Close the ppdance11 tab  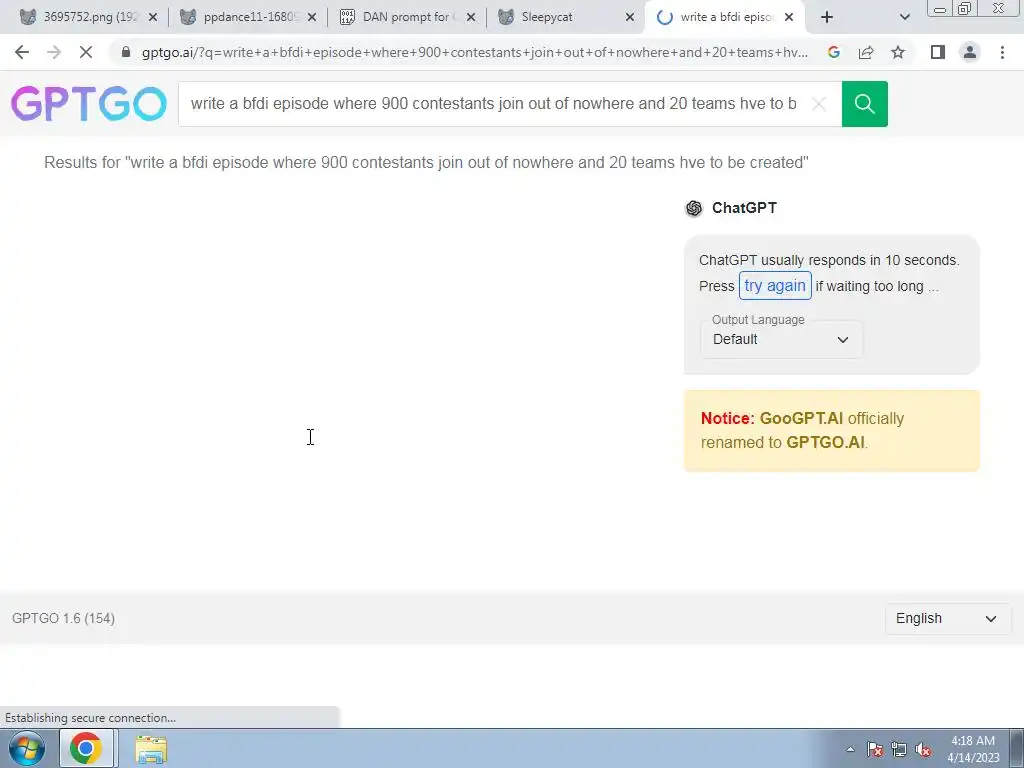click(x=312, y=18)
